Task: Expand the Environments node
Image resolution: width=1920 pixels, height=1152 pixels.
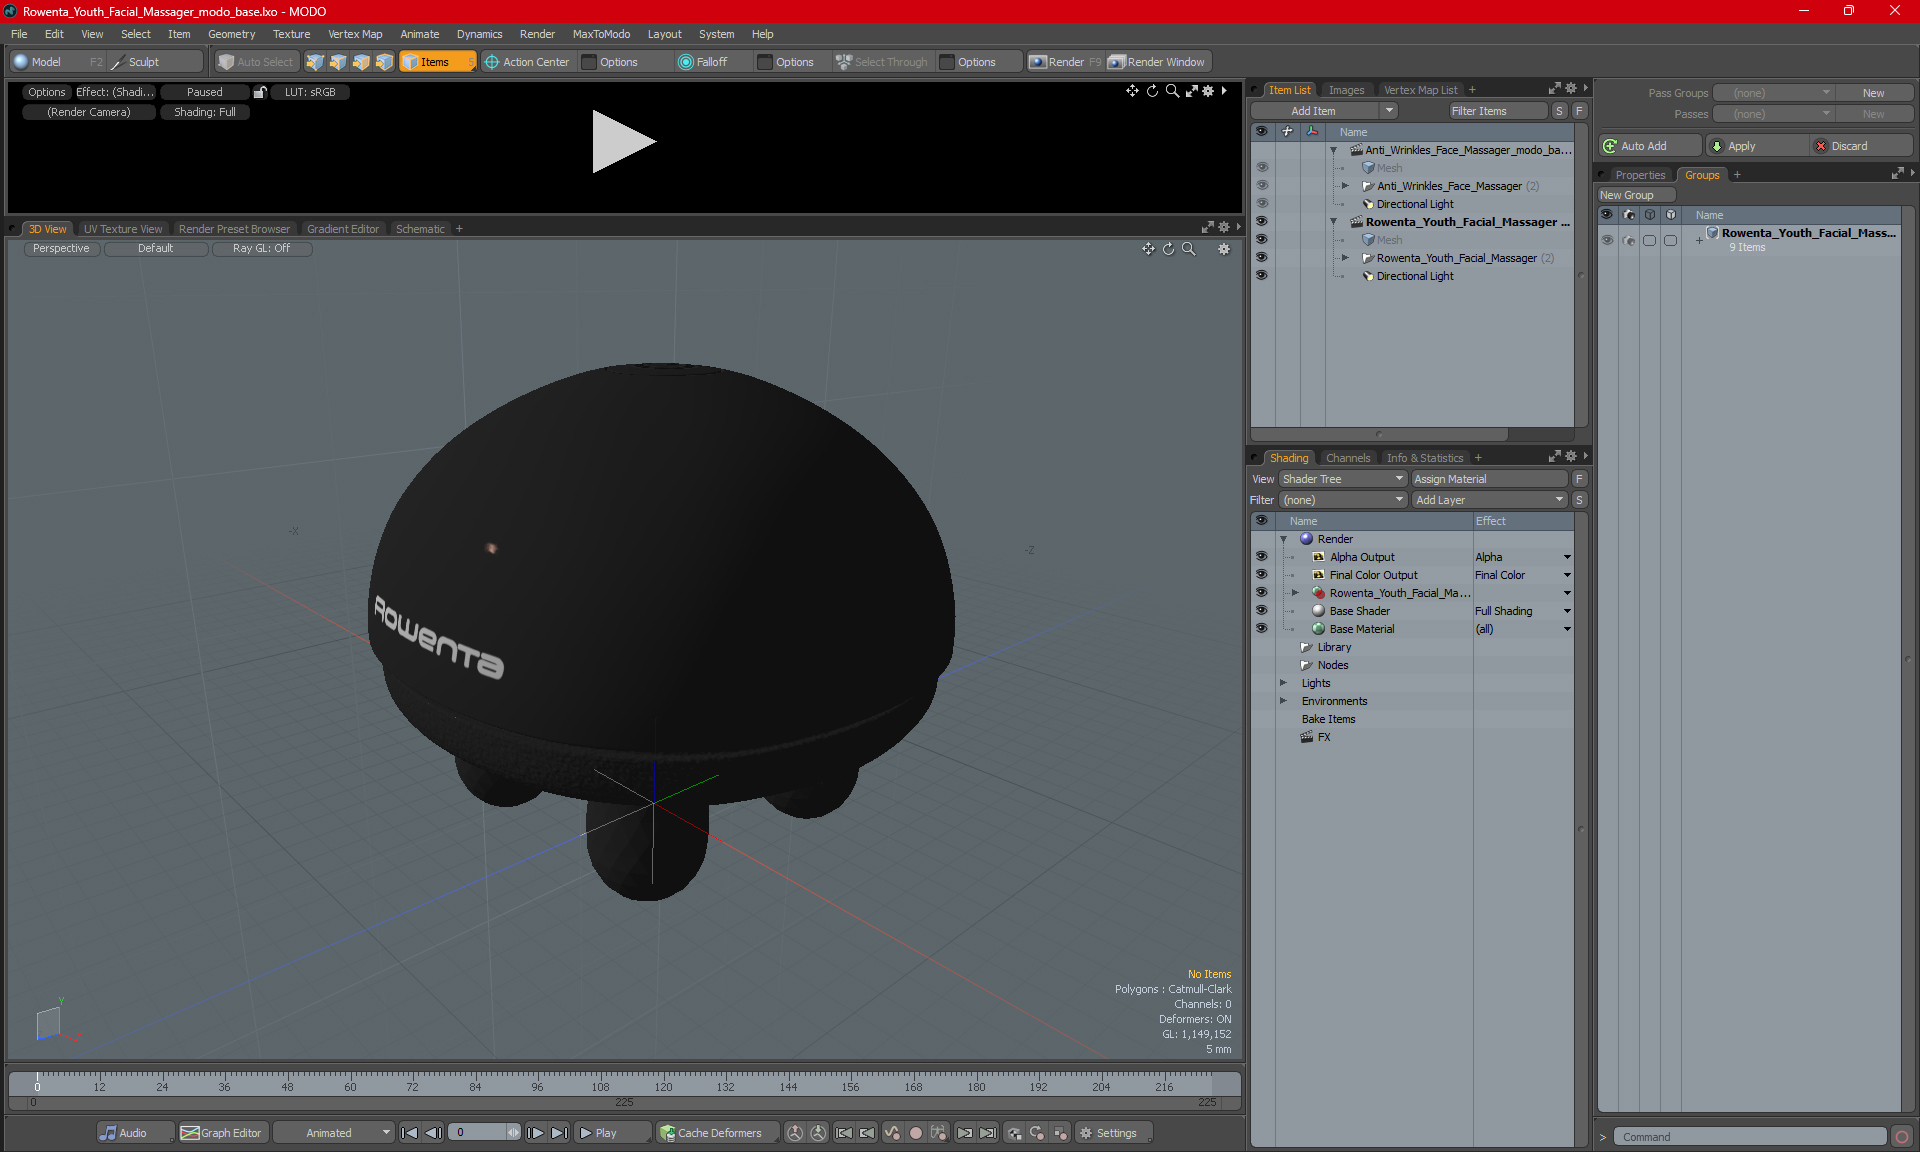Action: pos(1283,701)
